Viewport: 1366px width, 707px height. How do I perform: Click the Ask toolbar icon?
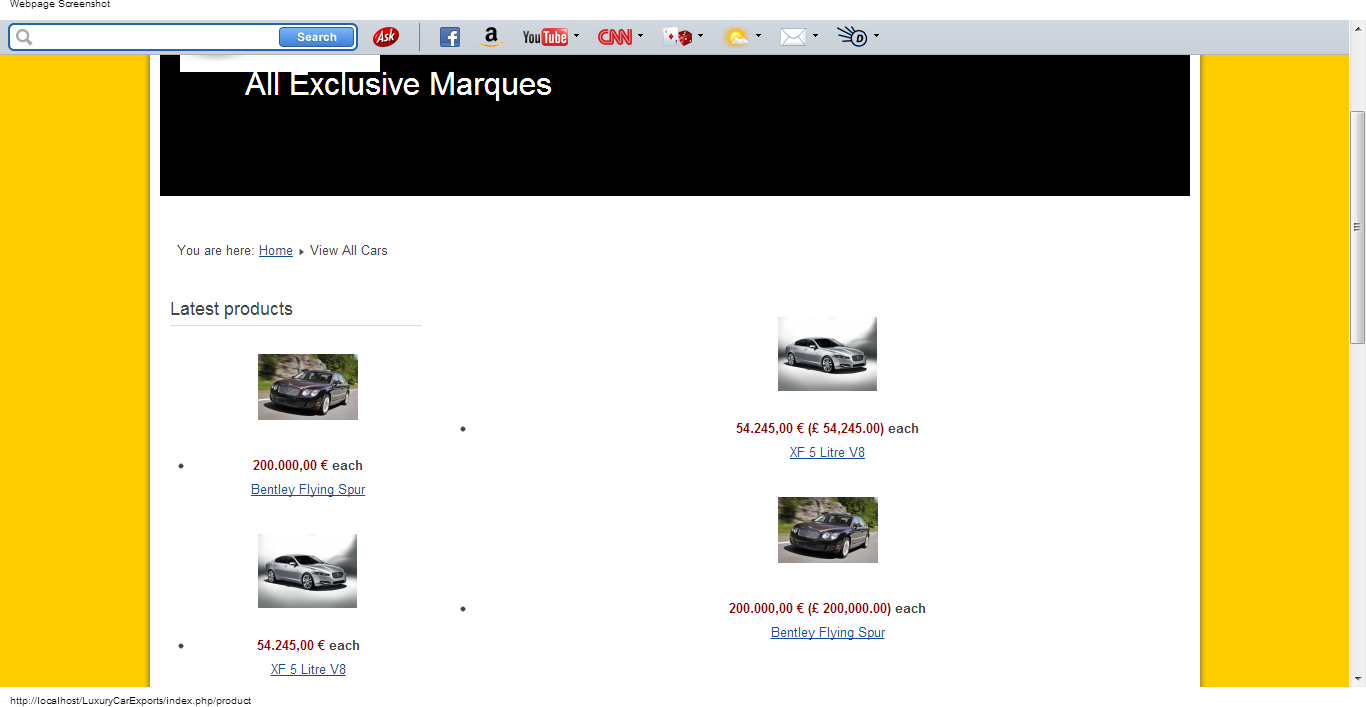pyautogui.click(x=386, y=37)
